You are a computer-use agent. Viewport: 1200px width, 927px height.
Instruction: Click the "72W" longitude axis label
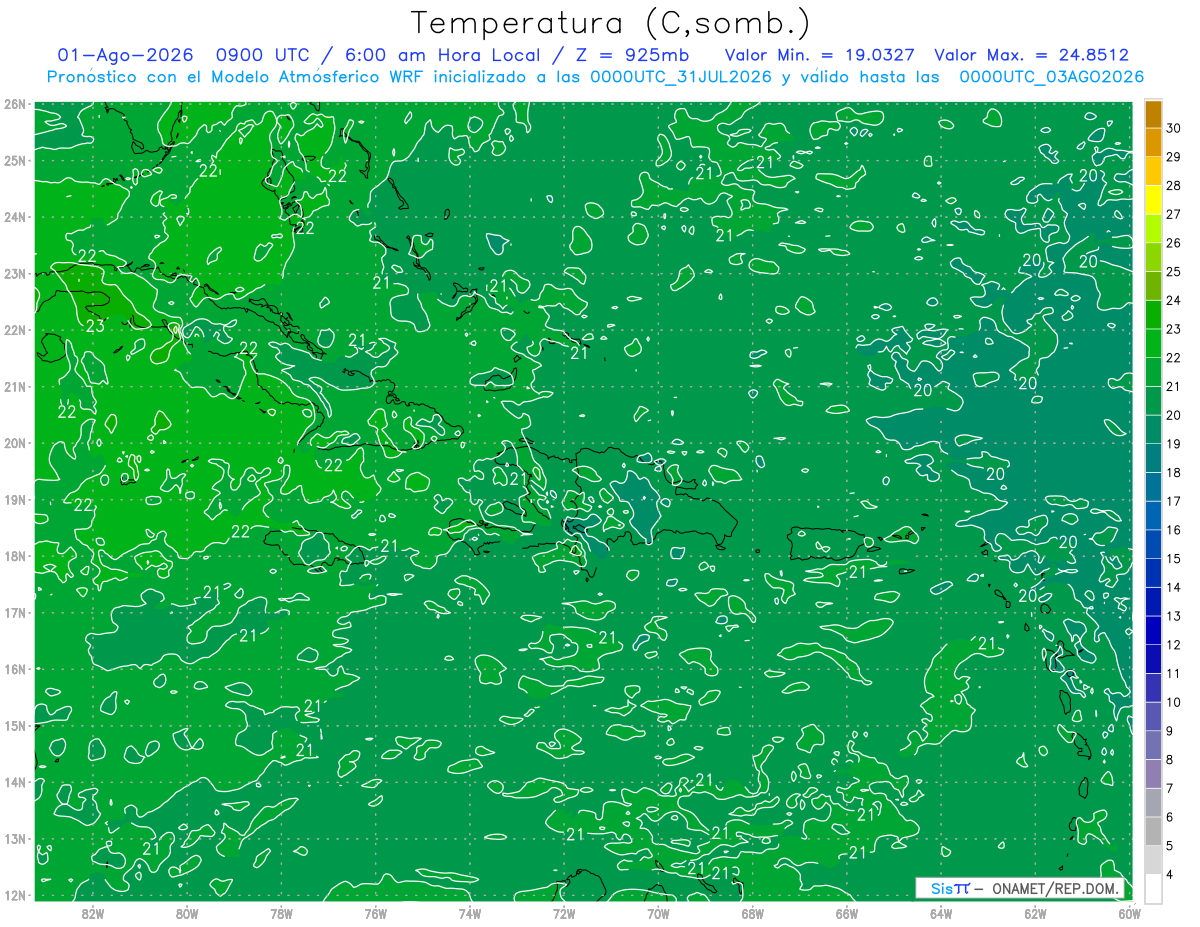[564, 913]
